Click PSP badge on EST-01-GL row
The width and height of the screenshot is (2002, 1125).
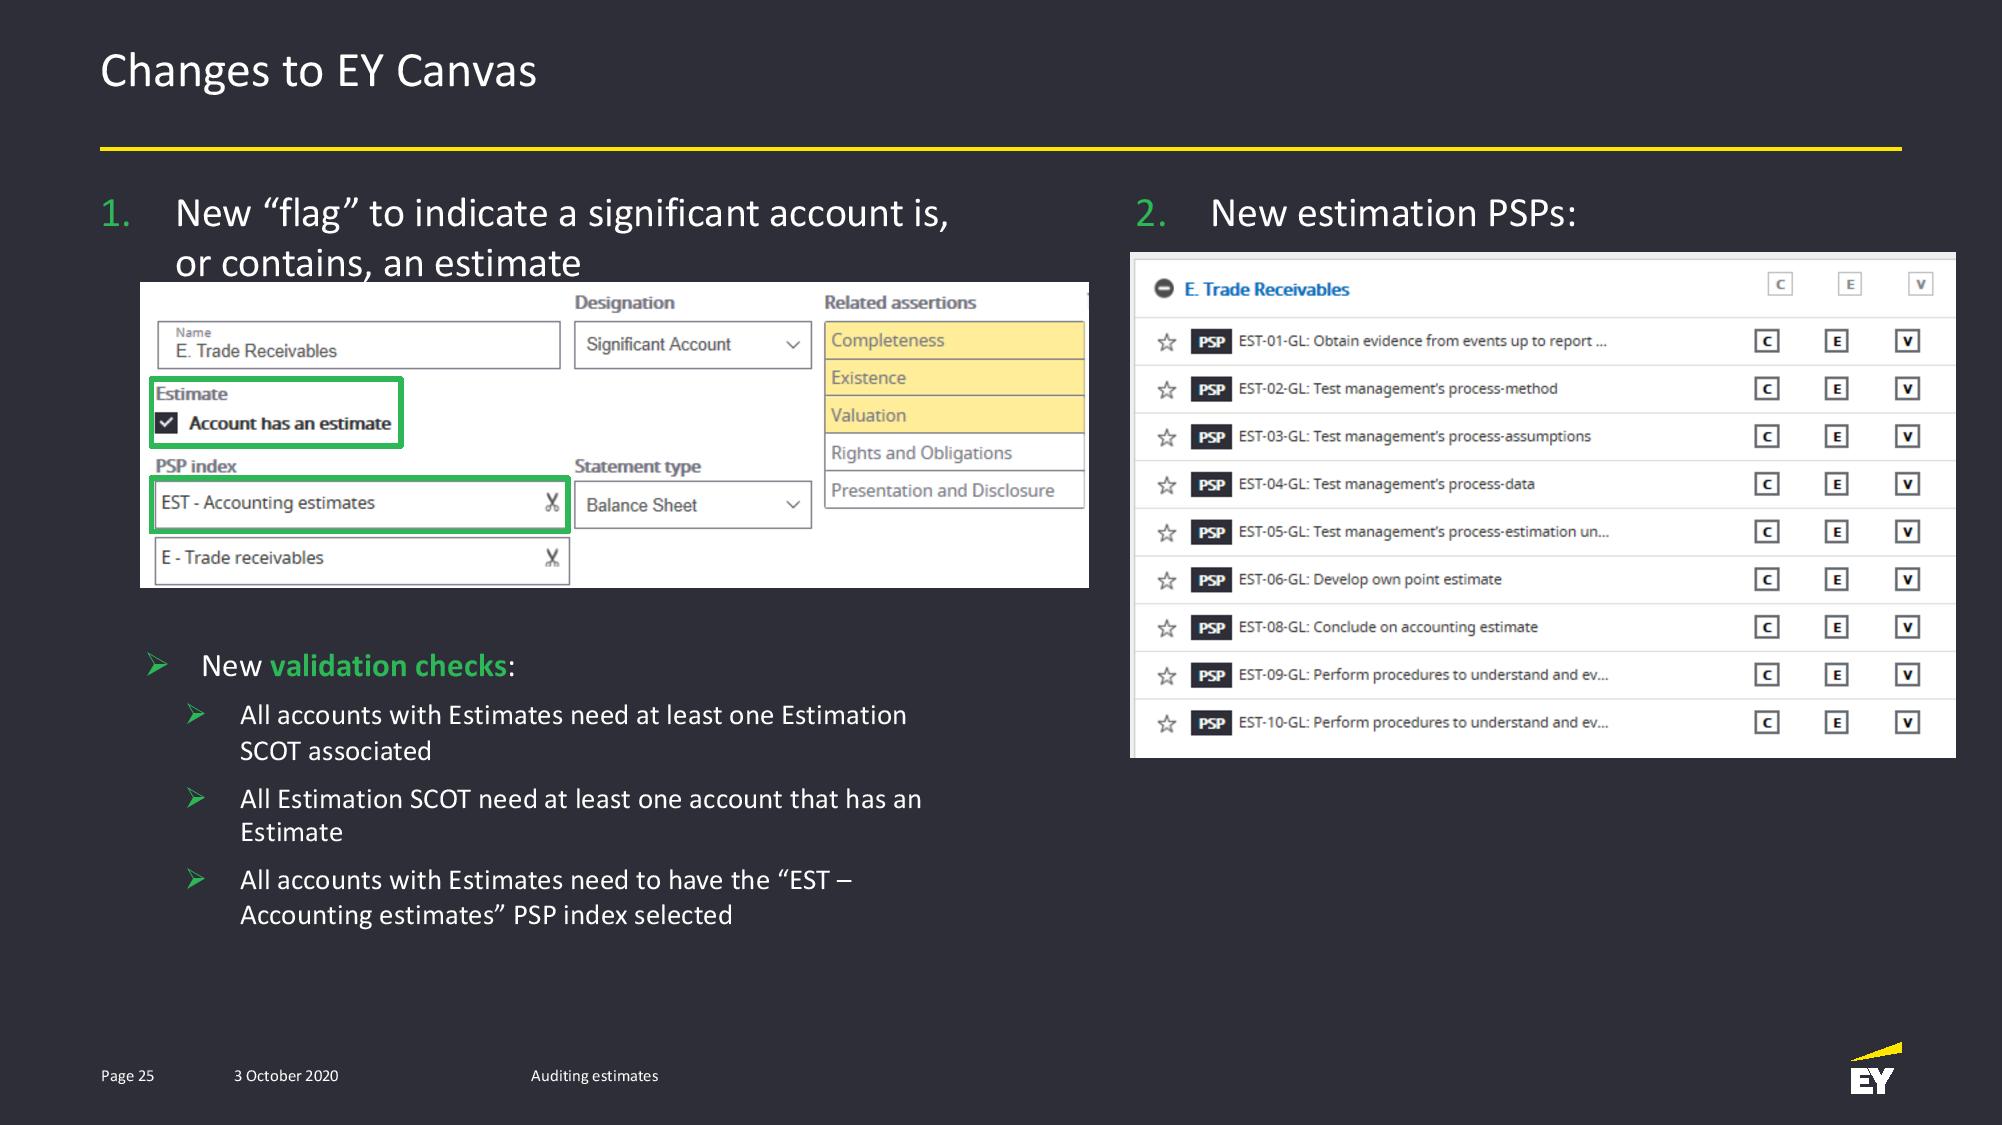pos(1211,342)
